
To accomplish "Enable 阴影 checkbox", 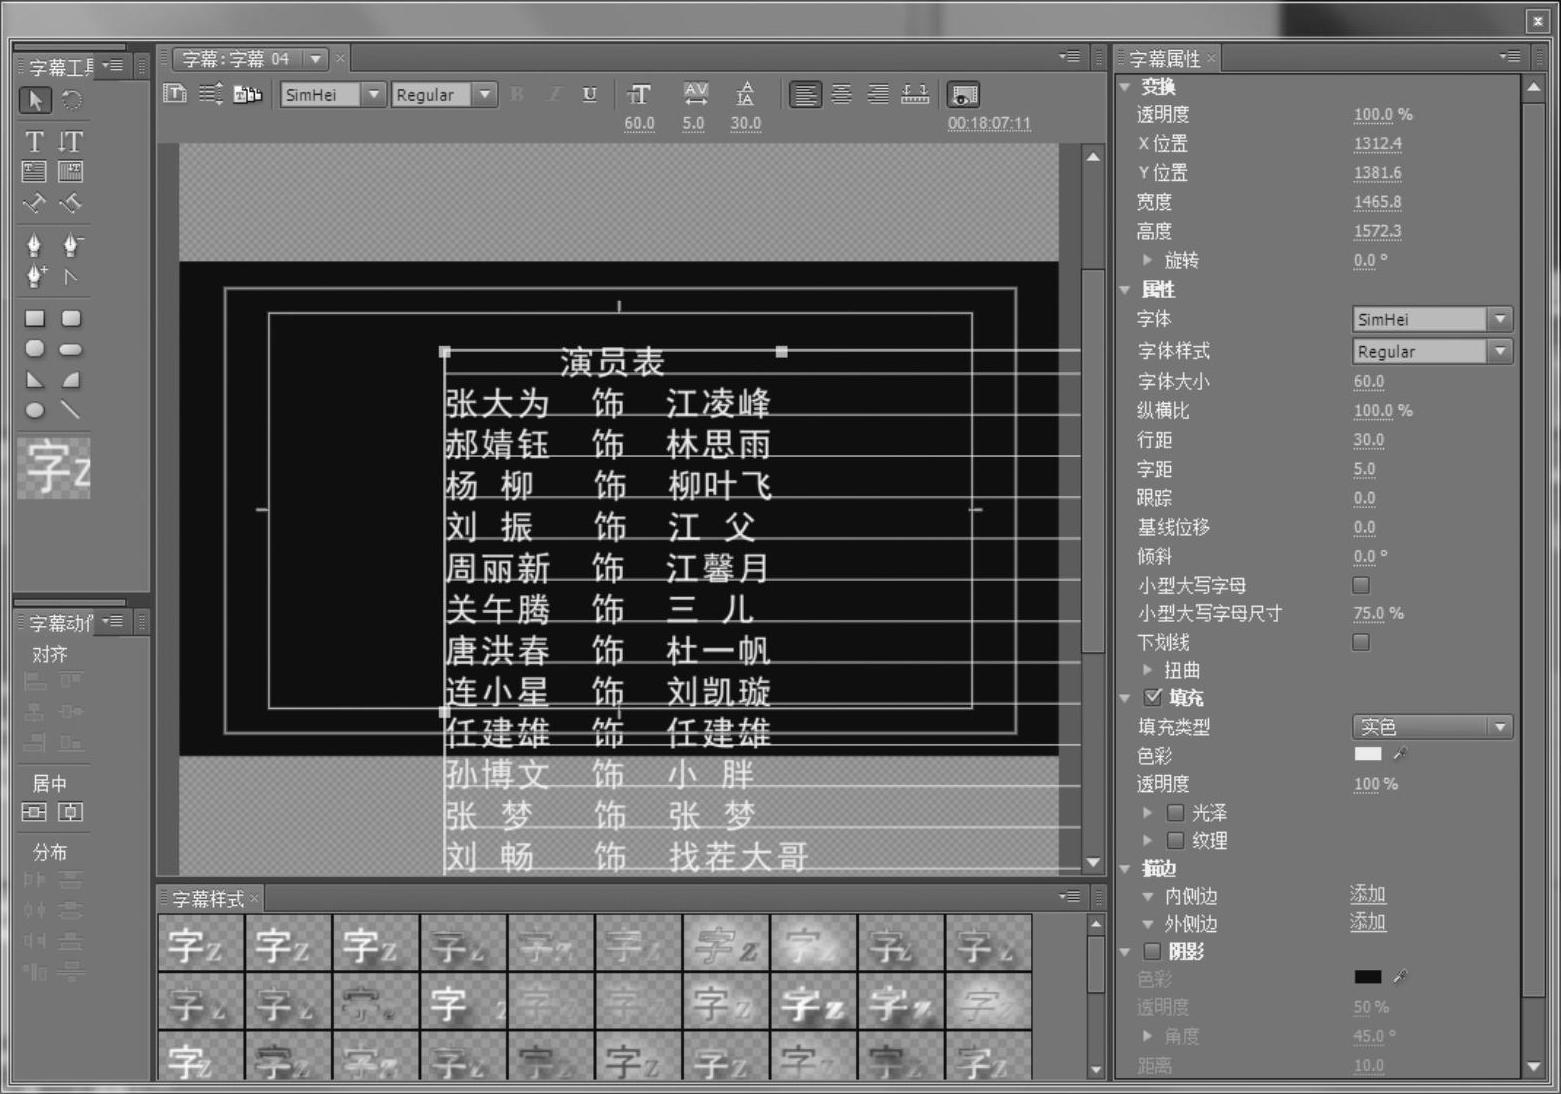I will coord(1153,951).
